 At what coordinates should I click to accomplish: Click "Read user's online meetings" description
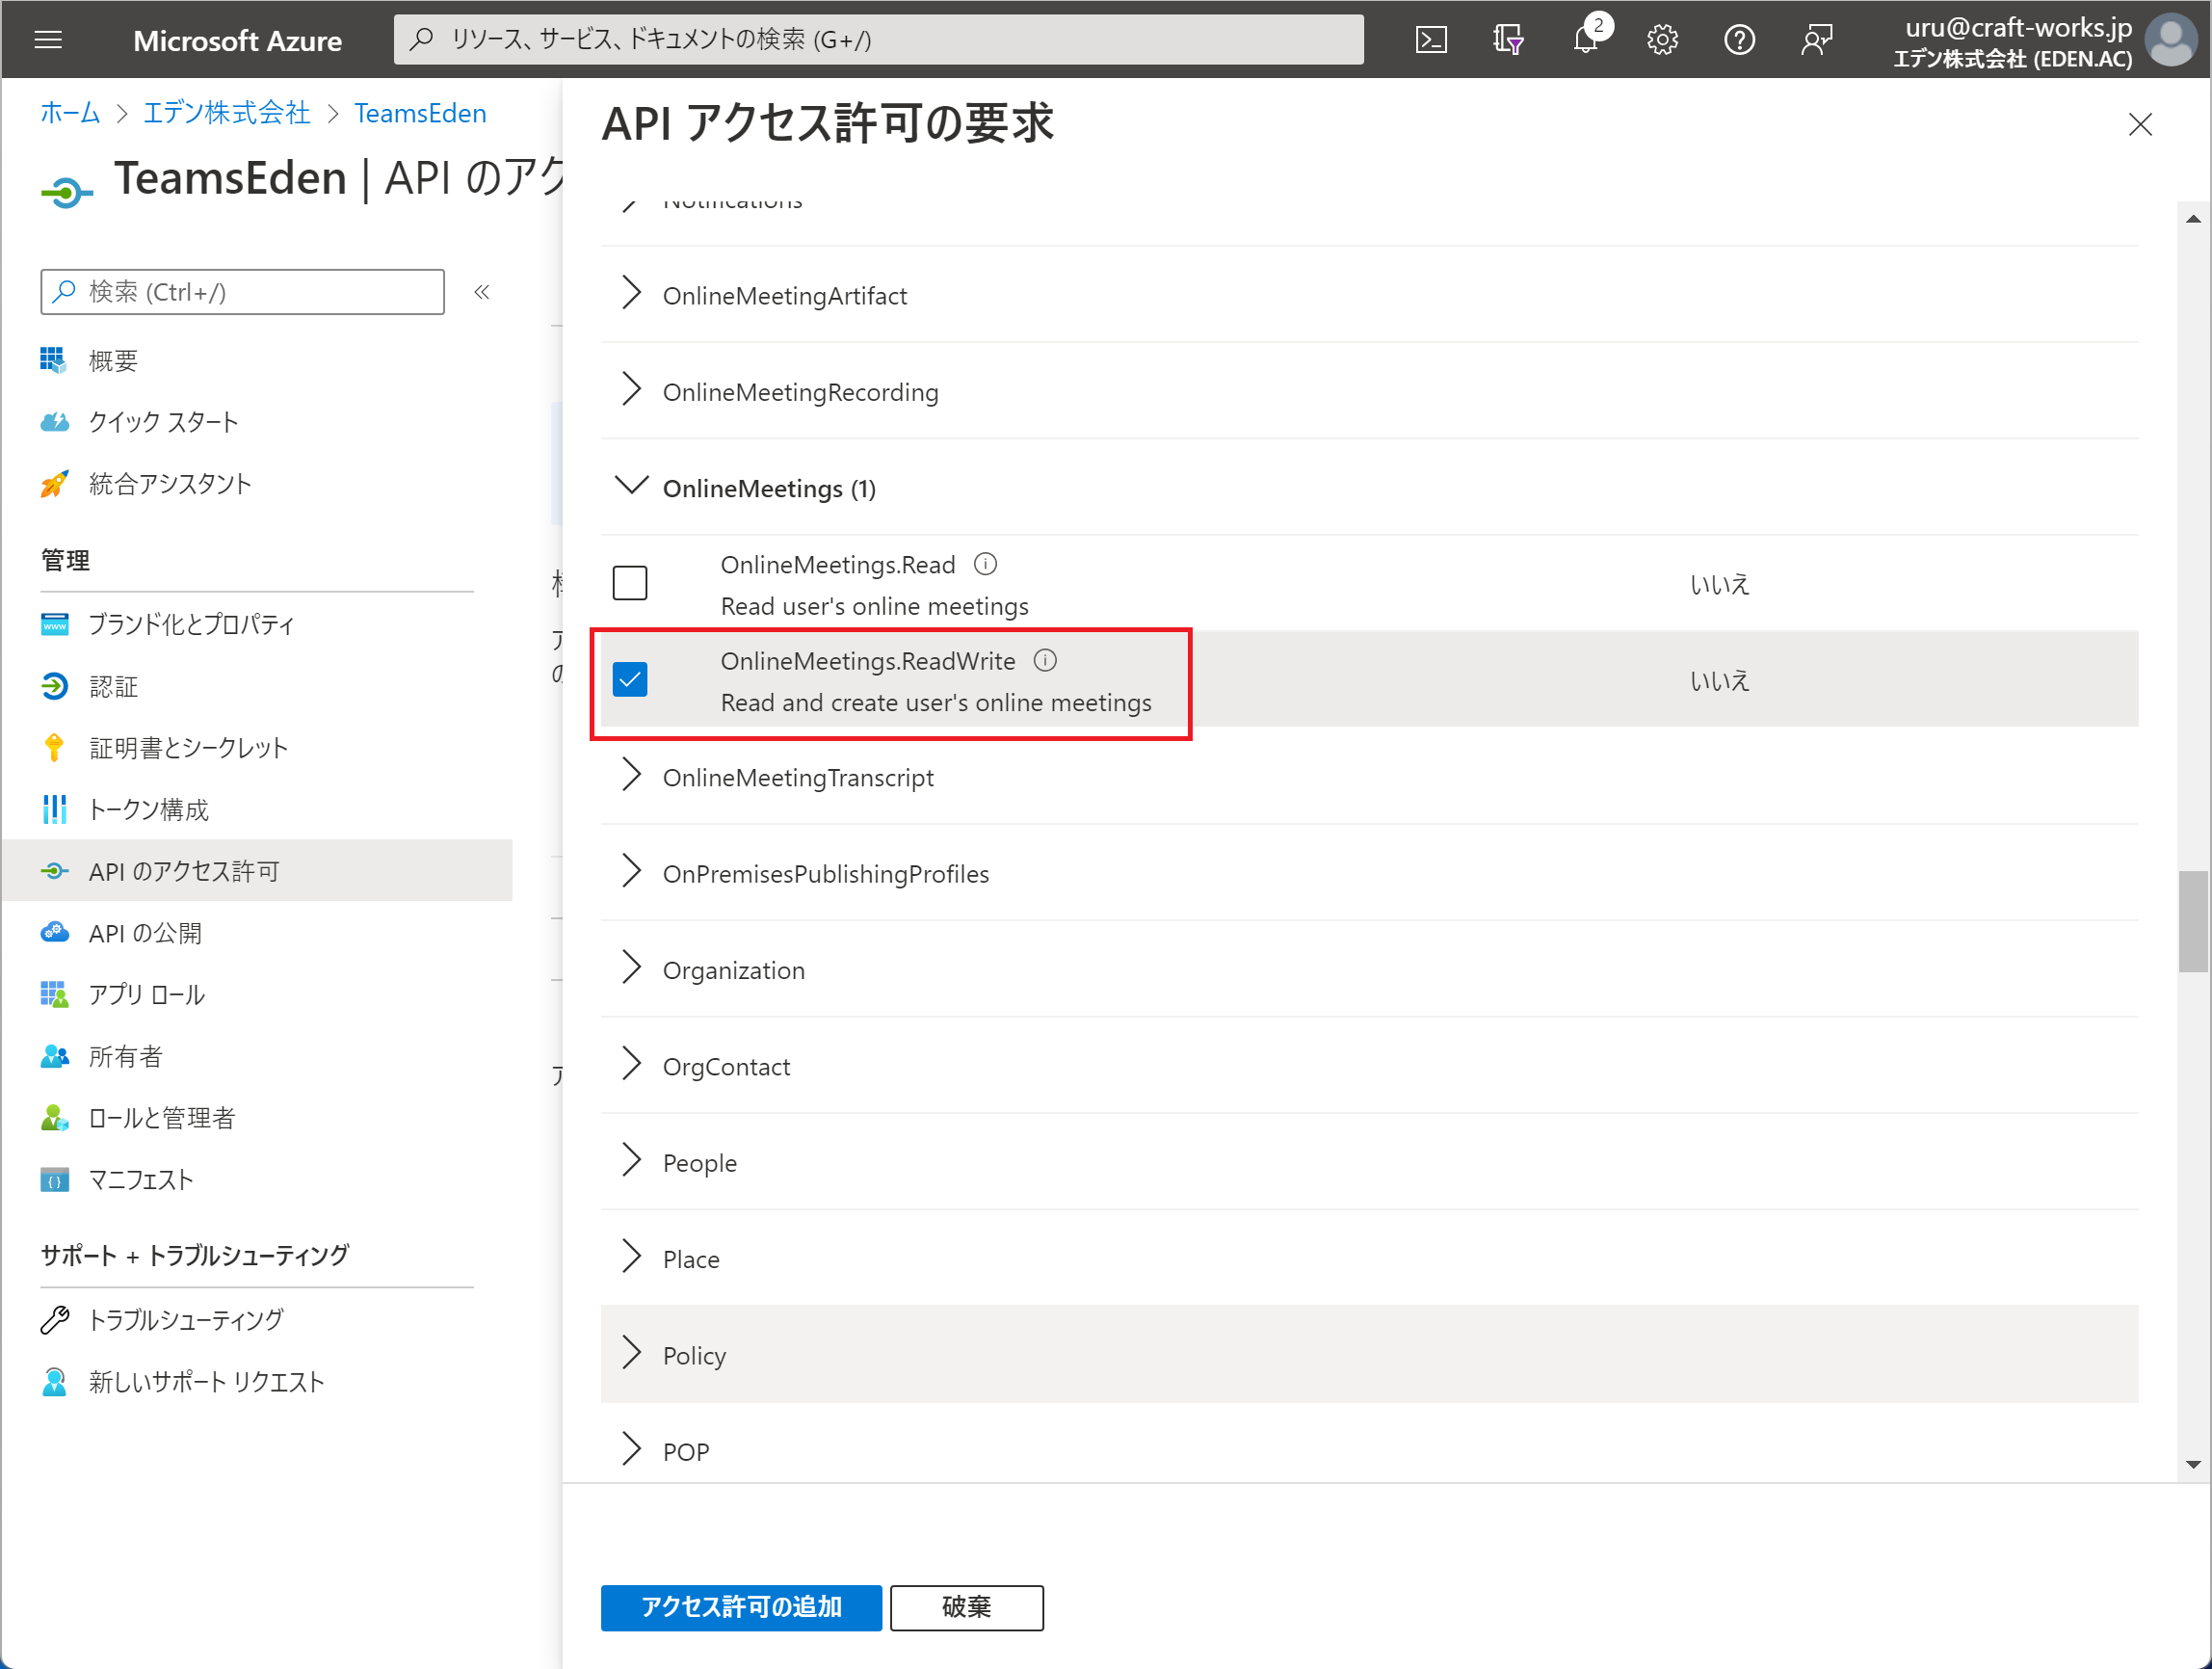[875, 606]
